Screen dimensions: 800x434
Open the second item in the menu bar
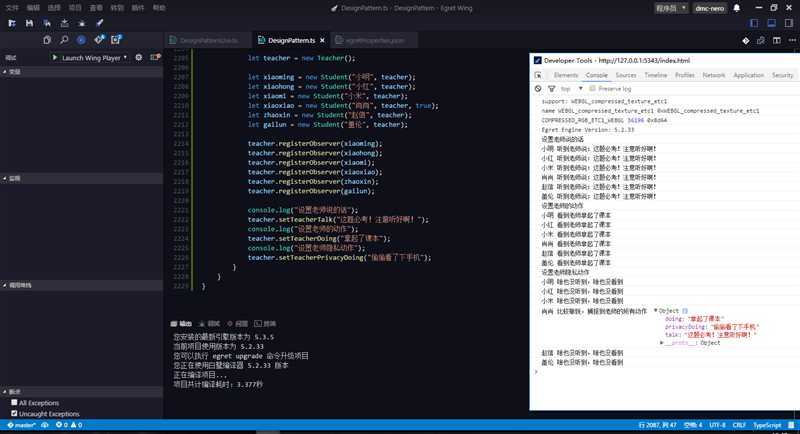pos(33,8)
